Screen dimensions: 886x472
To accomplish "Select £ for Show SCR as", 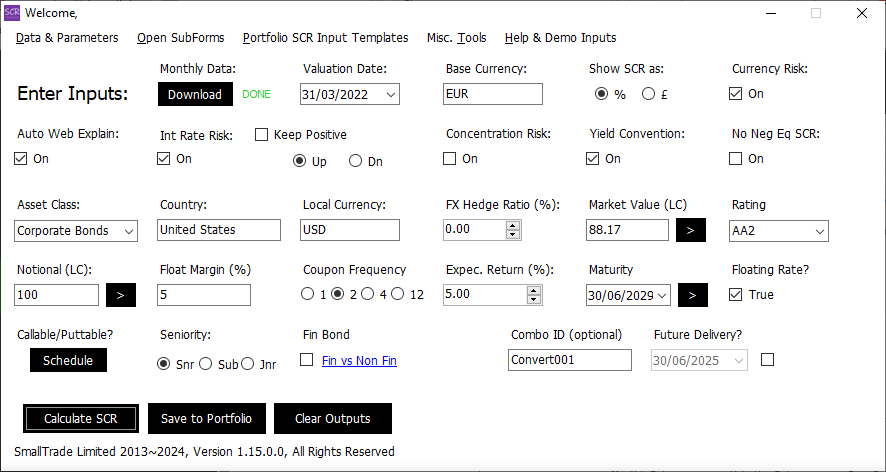I will click(649, 94).
